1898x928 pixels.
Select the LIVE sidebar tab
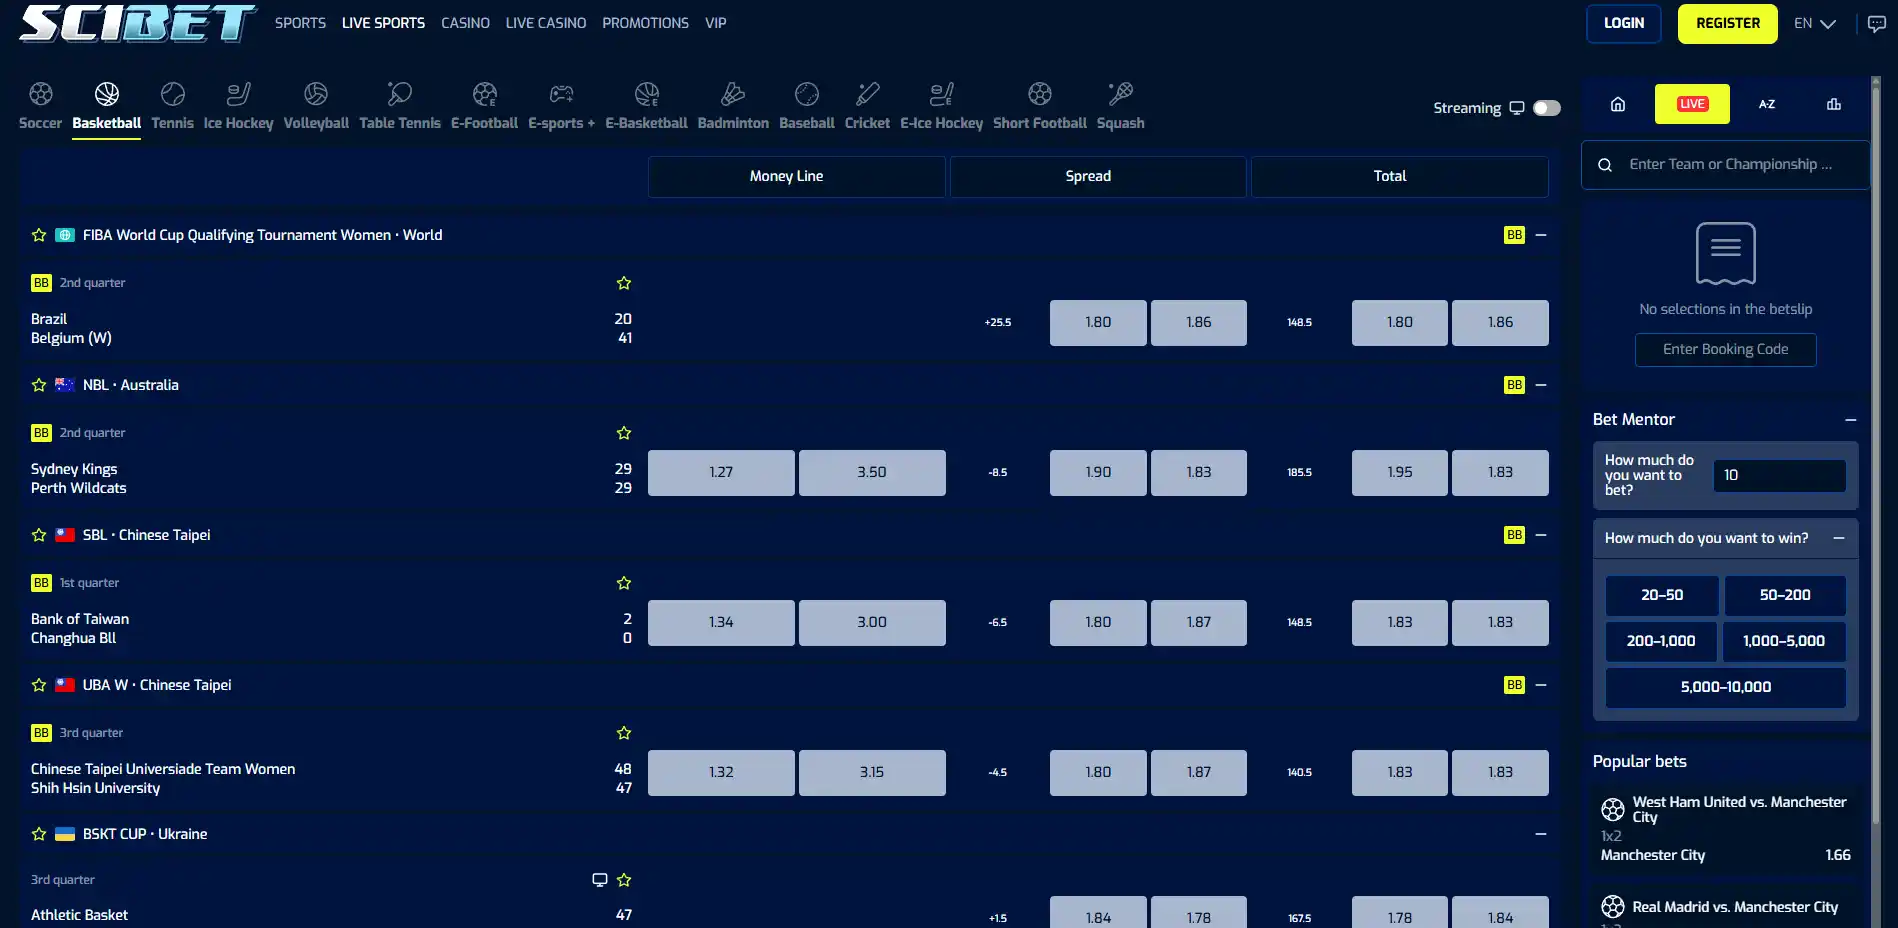click(1692, 104)
